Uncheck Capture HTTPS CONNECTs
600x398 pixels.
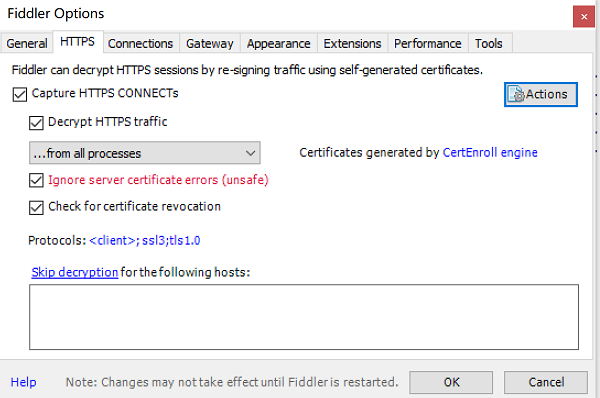tap(20, 94)
